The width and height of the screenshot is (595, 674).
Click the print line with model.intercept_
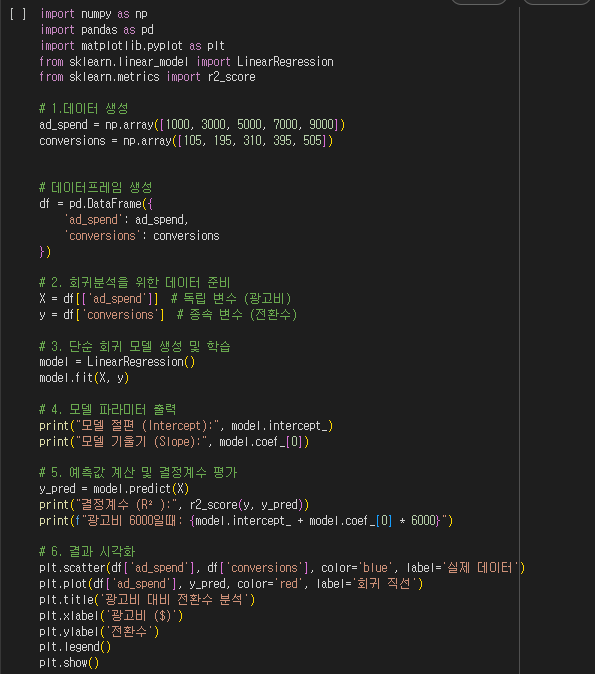point(186,426)
